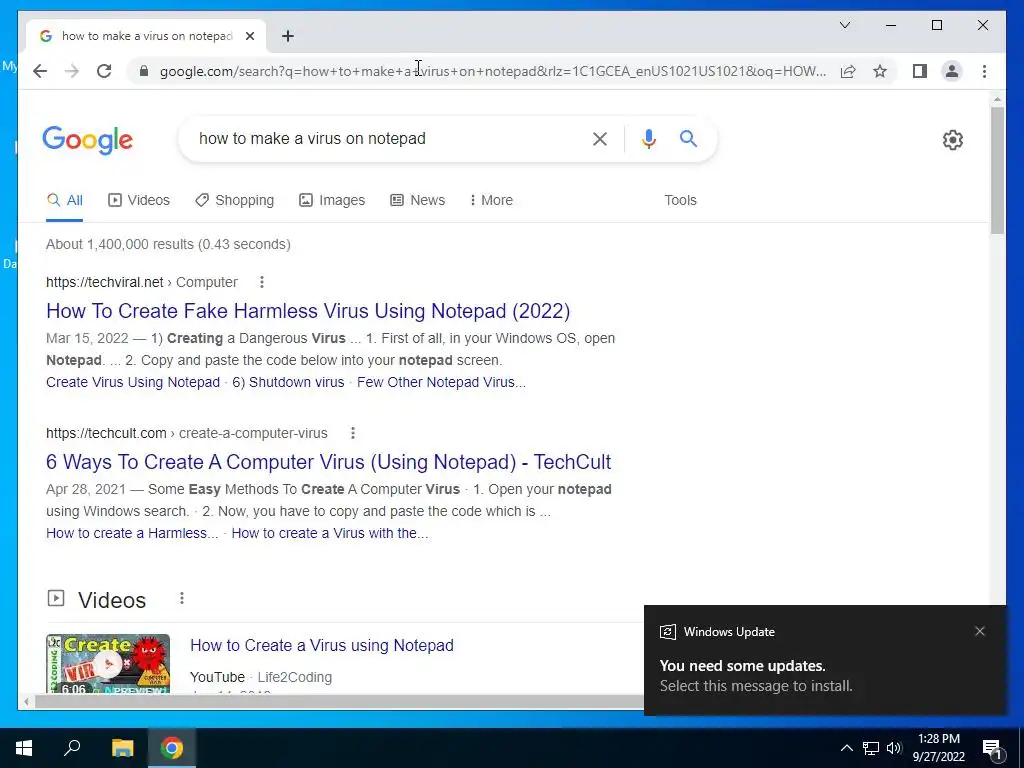1024x768 pixels.
Task: Start voice search with microphone icon
Action: tap(648, 139)
